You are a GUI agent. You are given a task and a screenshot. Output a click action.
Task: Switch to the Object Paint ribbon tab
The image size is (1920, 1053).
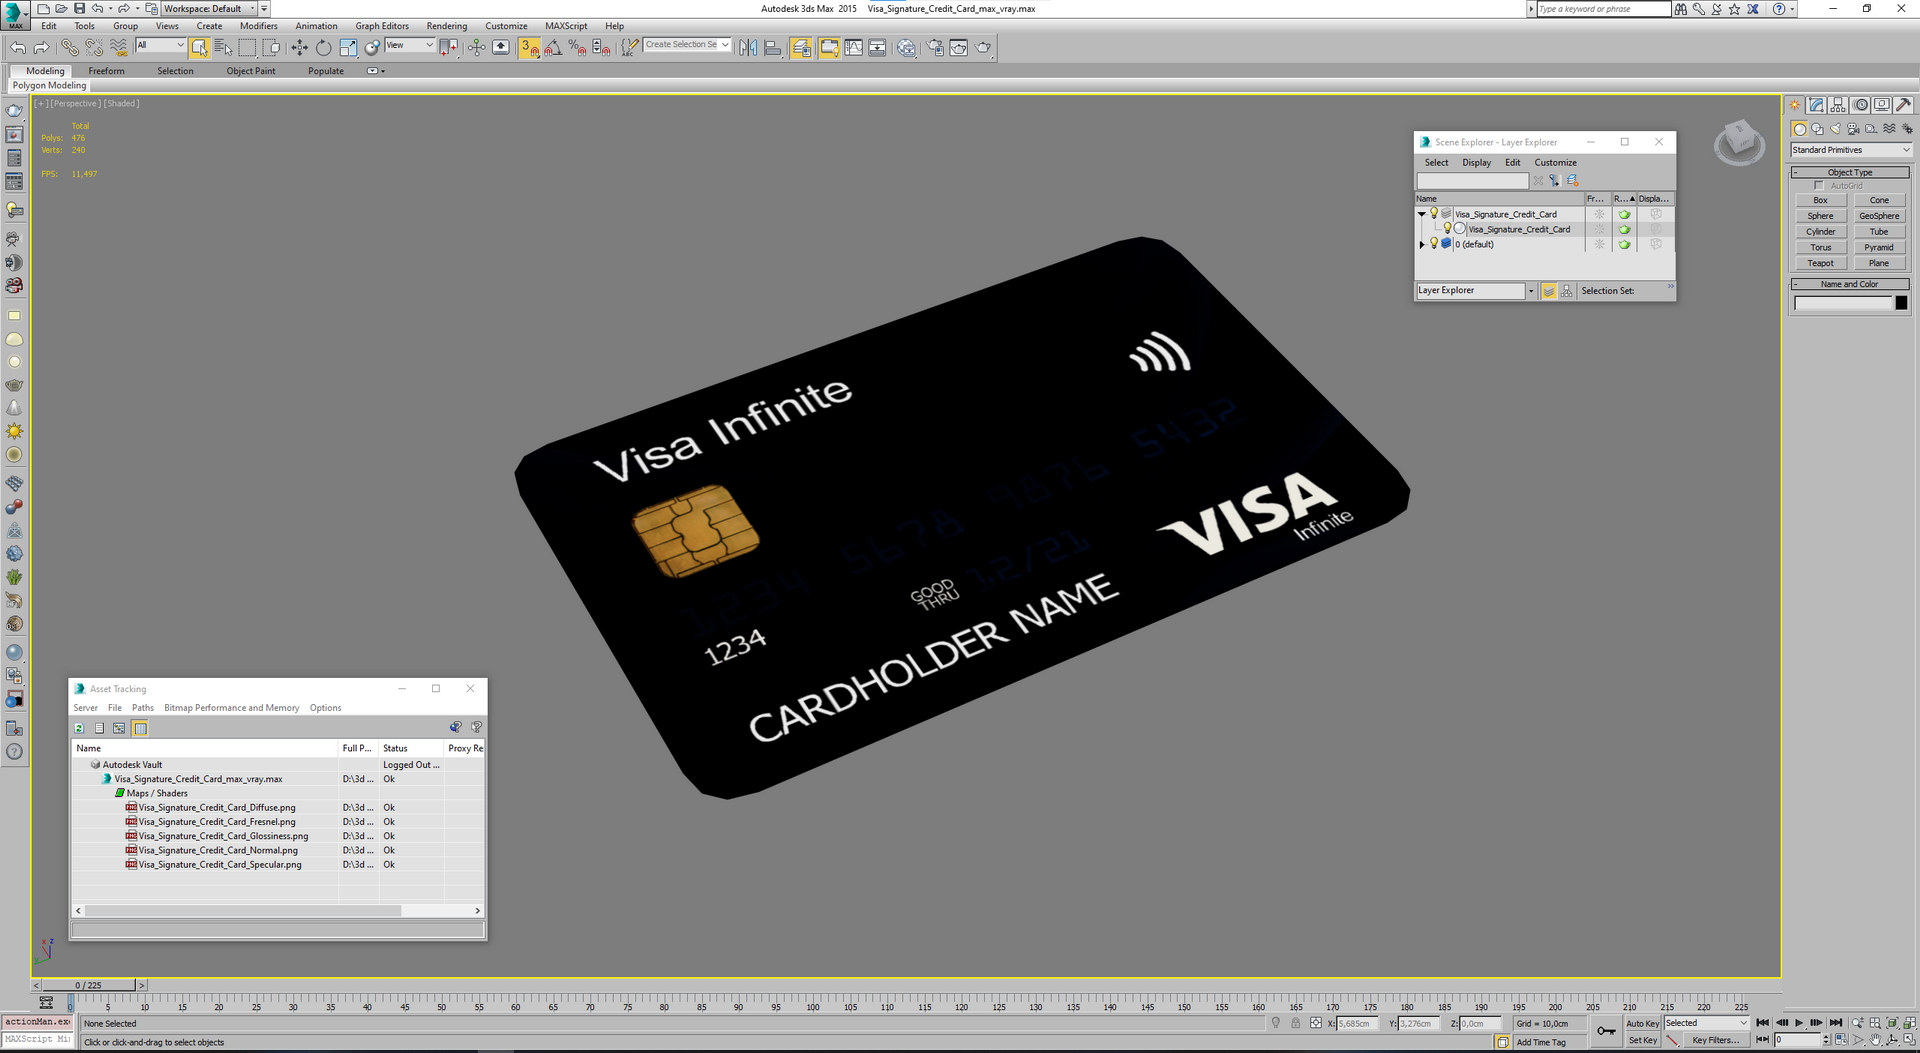250,71
